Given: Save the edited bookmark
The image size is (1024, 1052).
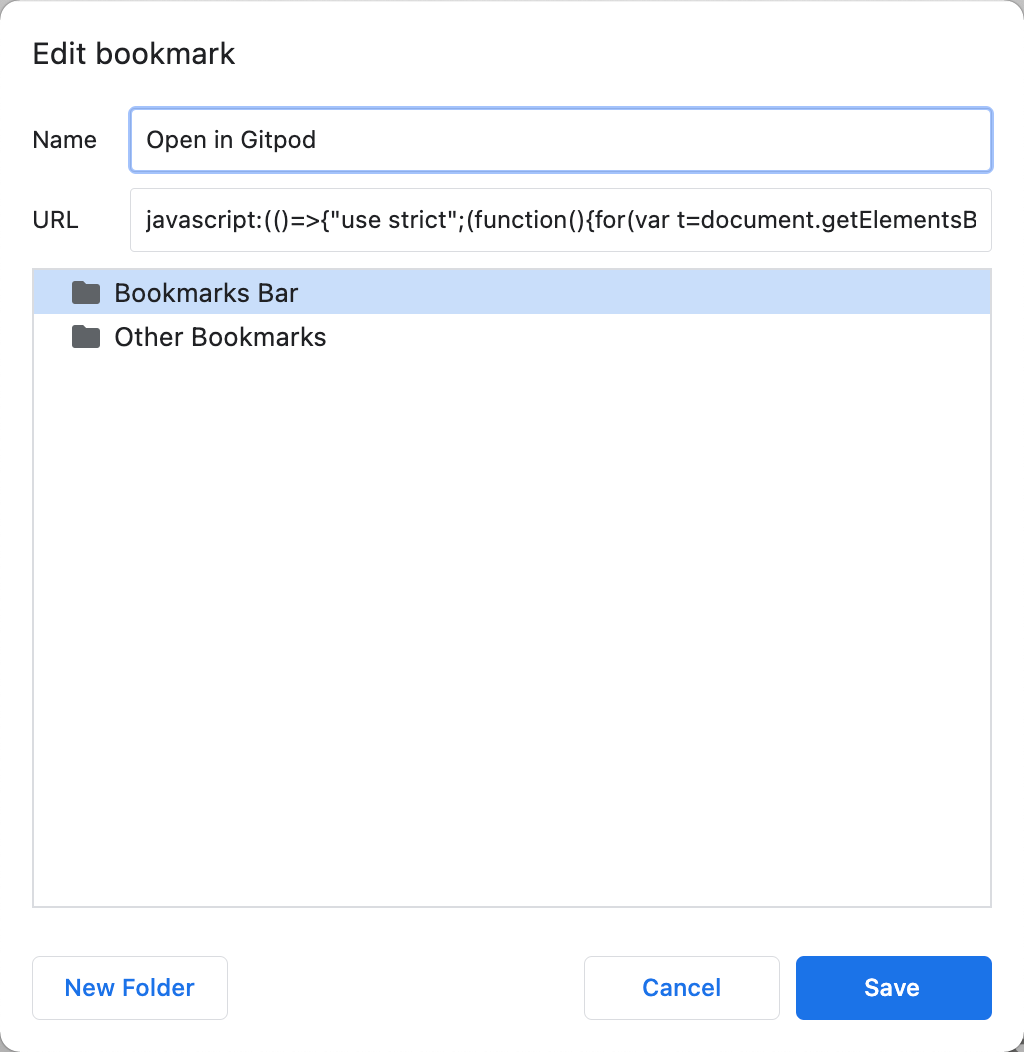Looking at the screenshot, I should (893, 988).
